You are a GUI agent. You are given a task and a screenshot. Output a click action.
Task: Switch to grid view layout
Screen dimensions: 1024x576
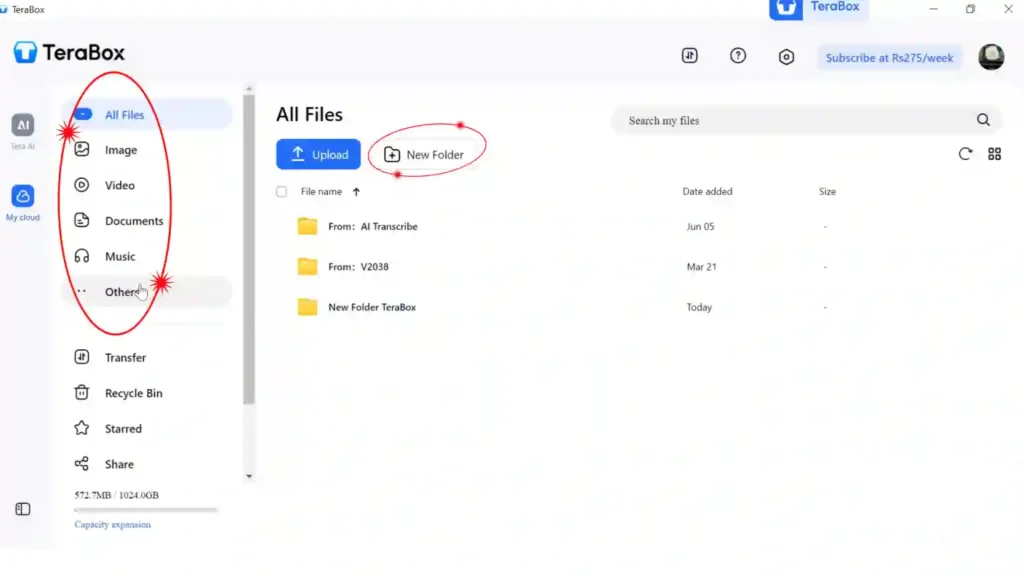[994, 154]
